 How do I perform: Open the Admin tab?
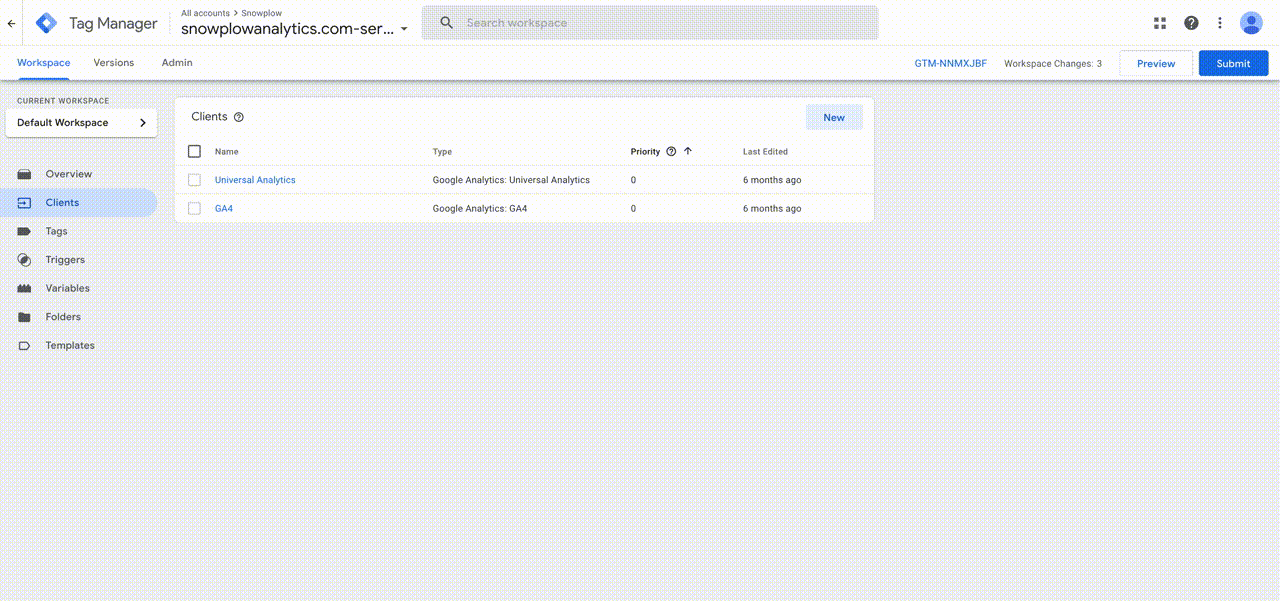(176, 62)
